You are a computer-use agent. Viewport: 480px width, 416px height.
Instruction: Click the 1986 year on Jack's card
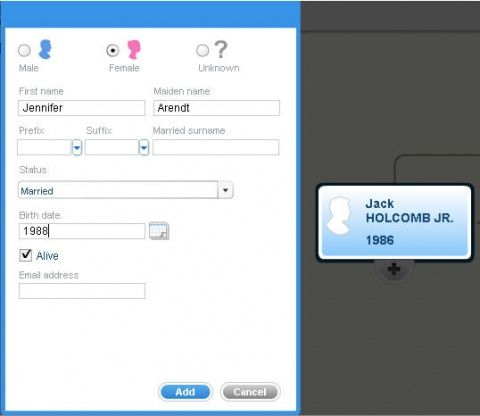click(x=380, y=240)
